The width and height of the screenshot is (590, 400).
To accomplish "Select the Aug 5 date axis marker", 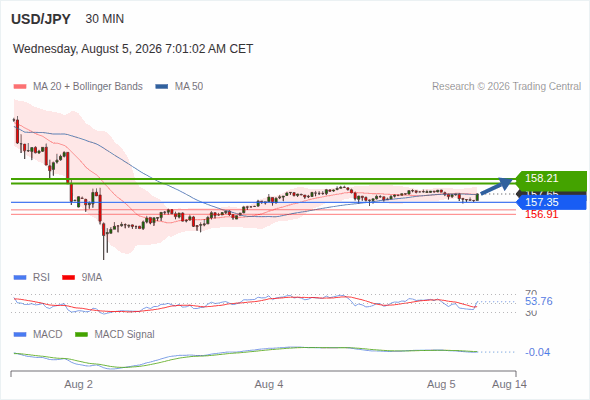I will click(x=441, y=385).
